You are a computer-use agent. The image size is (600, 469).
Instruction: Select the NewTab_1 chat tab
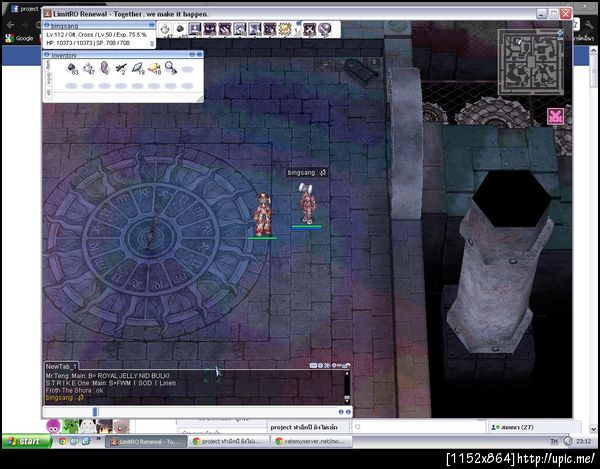coord(61,366)
